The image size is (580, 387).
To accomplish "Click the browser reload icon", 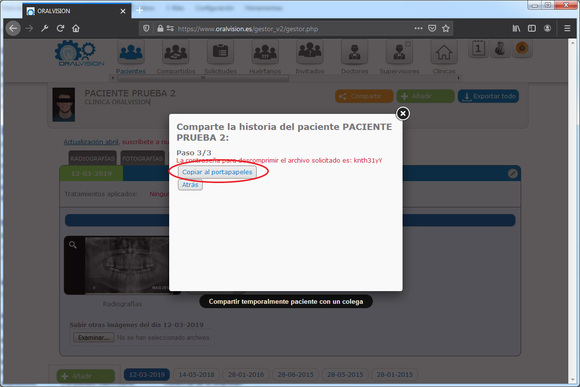I will point(60,28).
